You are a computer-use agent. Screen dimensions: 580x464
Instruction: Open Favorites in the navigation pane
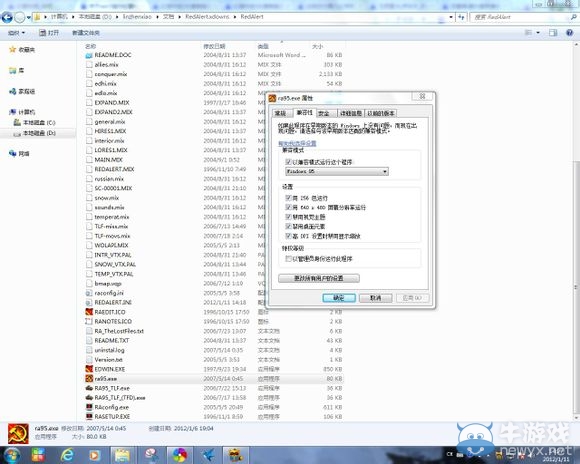point(22,50)
